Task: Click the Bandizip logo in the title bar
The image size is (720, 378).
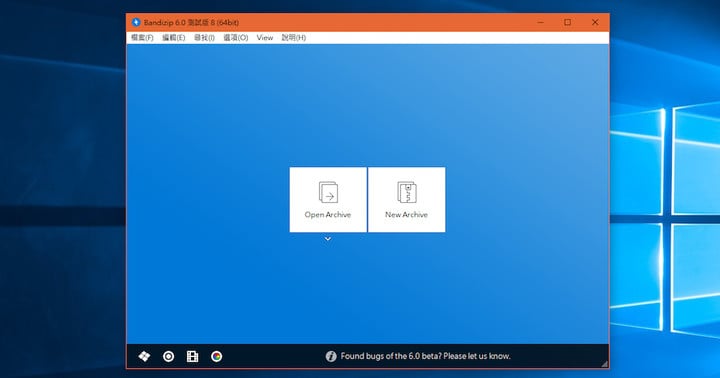Action: click(x=136, y=22)
